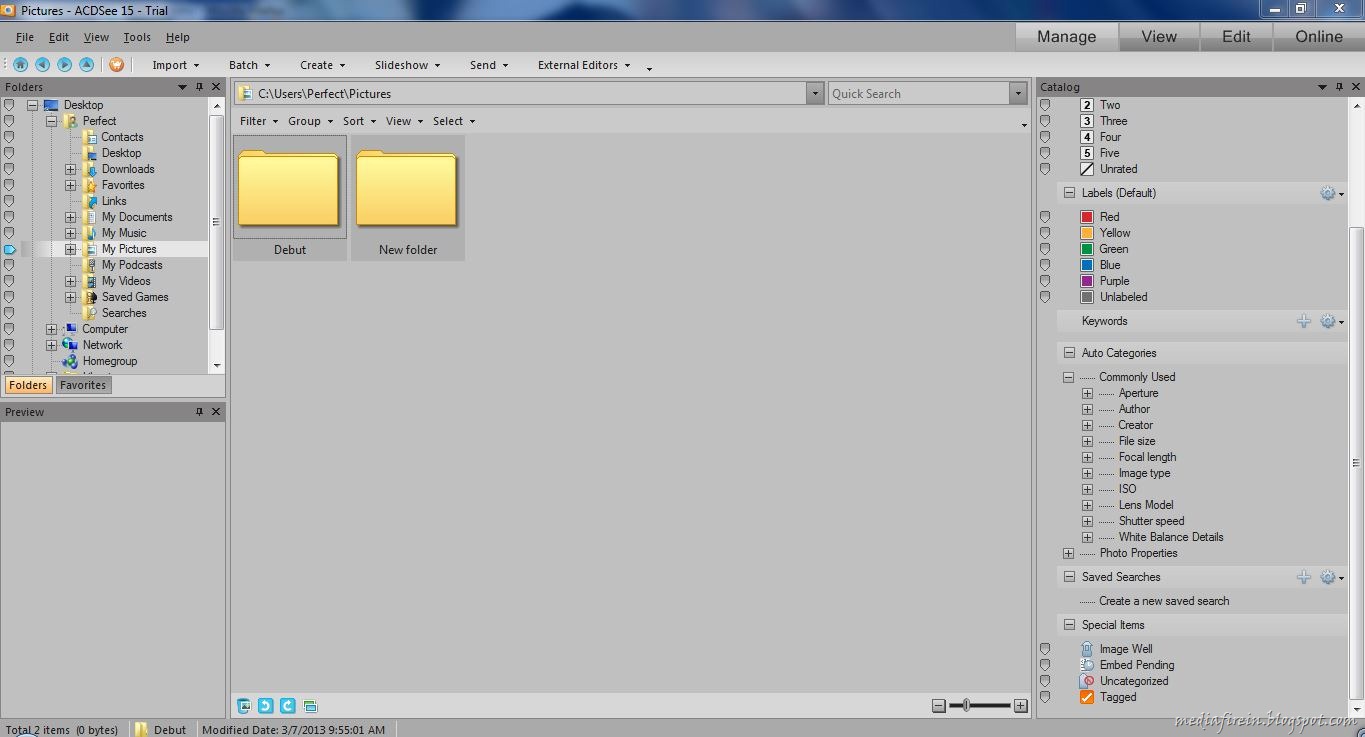Click the orange Tagged checkmark icon
1365x737 pixels.
1087,697
